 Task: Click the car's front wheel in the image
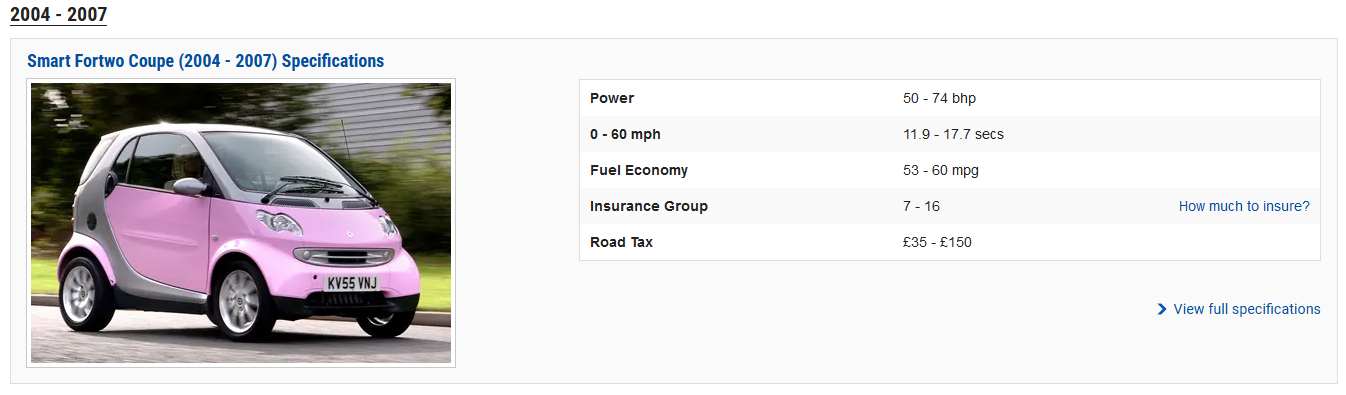(x=239, y=300)
